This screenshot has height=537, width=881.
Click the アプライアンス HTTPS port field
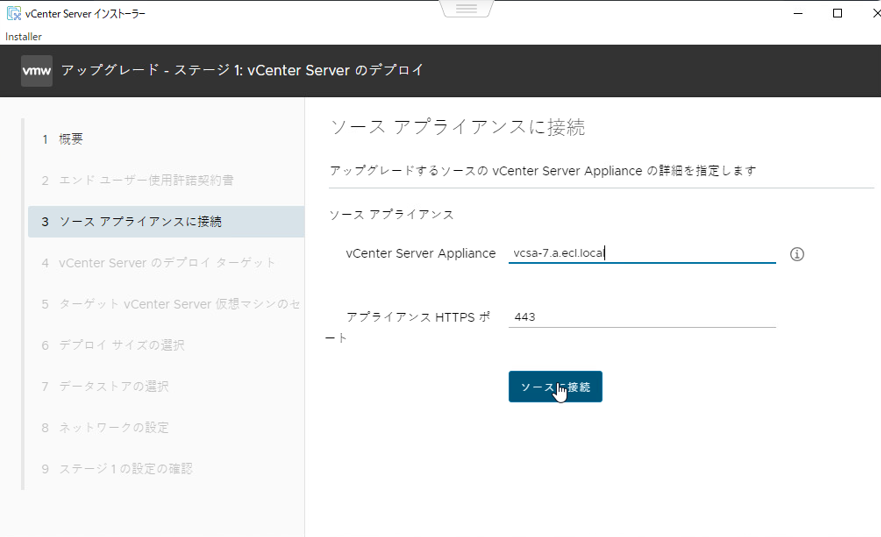(x=641, y=317)
